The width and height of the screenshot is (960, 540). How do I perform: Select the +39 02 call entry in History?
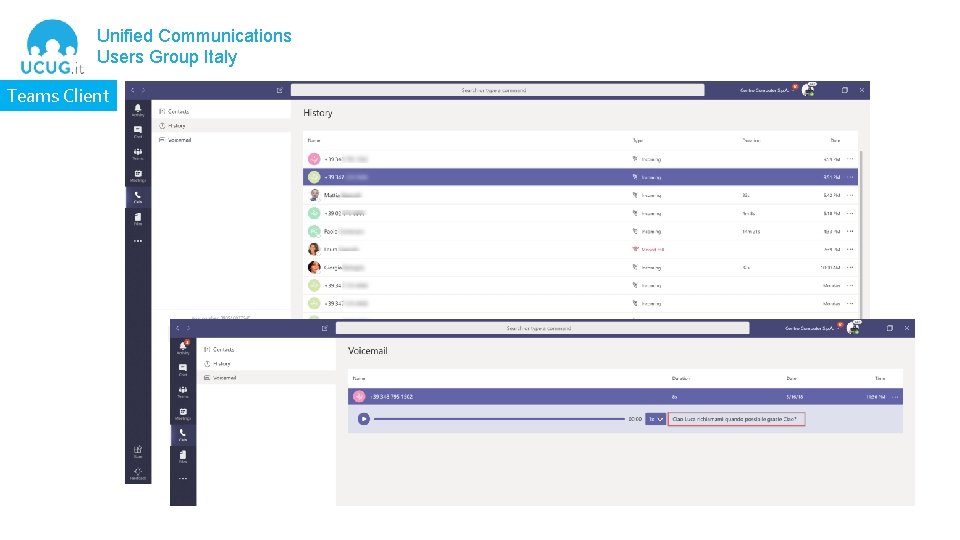click(x=580, y=213)
